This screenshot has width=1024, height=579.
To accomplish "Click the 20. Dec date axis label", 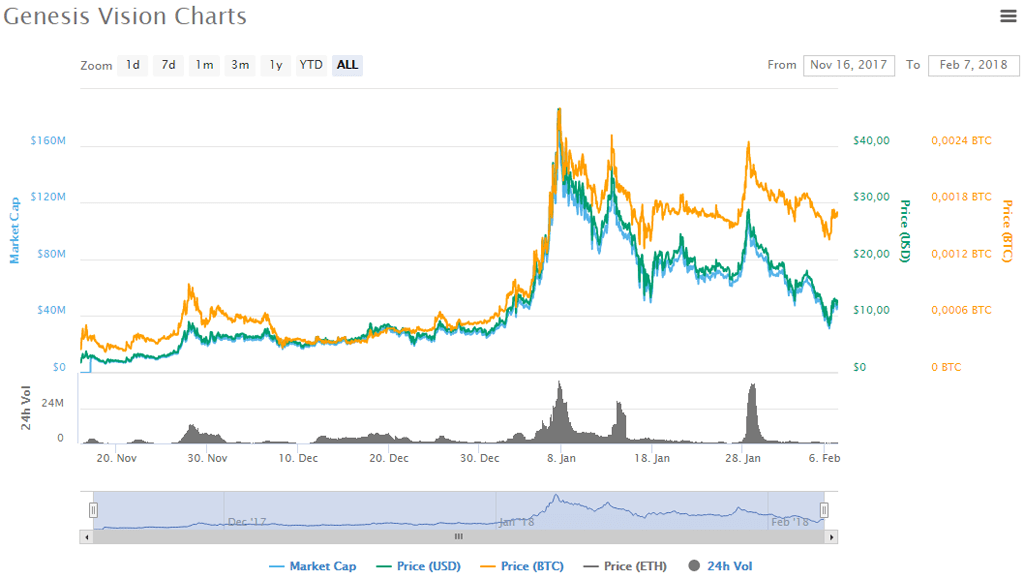I will click(389, 458).
